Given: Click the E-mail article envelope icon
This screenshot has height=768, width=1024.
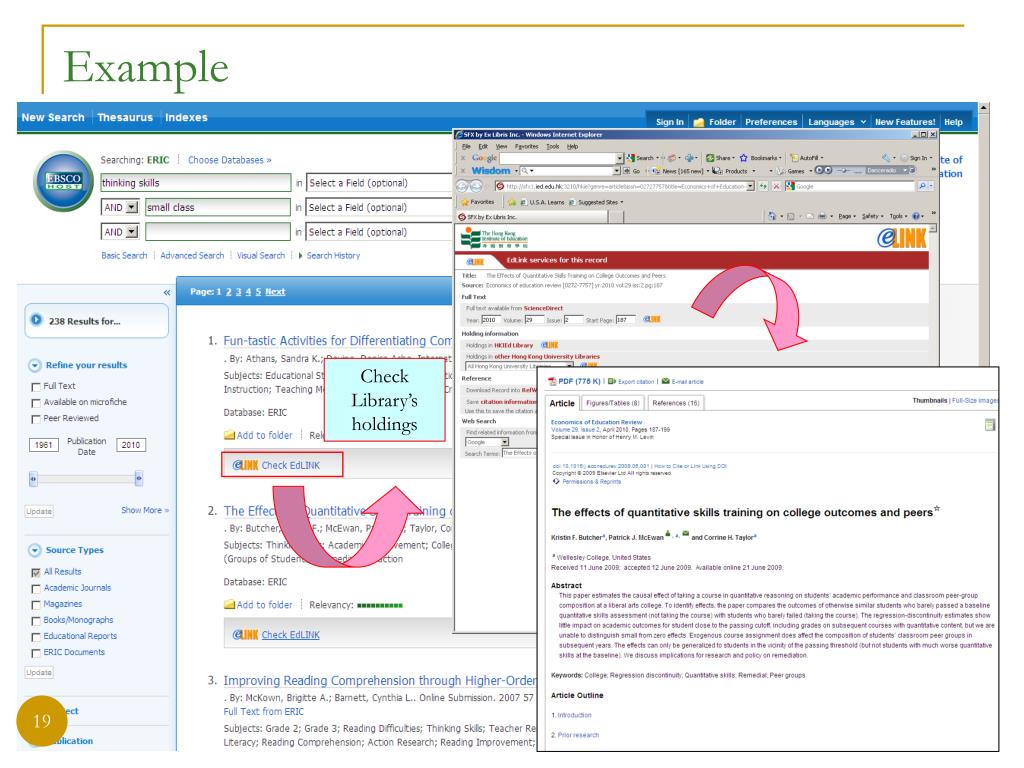Looking at the screenshot, I should pyautogui.click(x=665, y=381).
